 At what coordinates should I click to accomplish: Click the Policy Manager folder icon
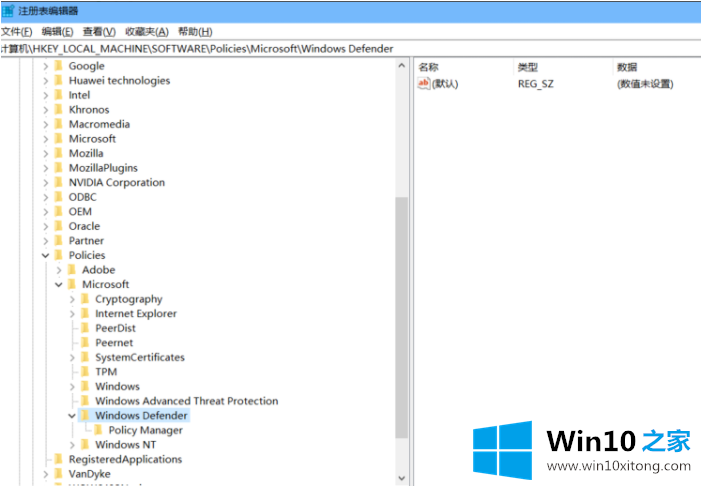coord(99,430)
